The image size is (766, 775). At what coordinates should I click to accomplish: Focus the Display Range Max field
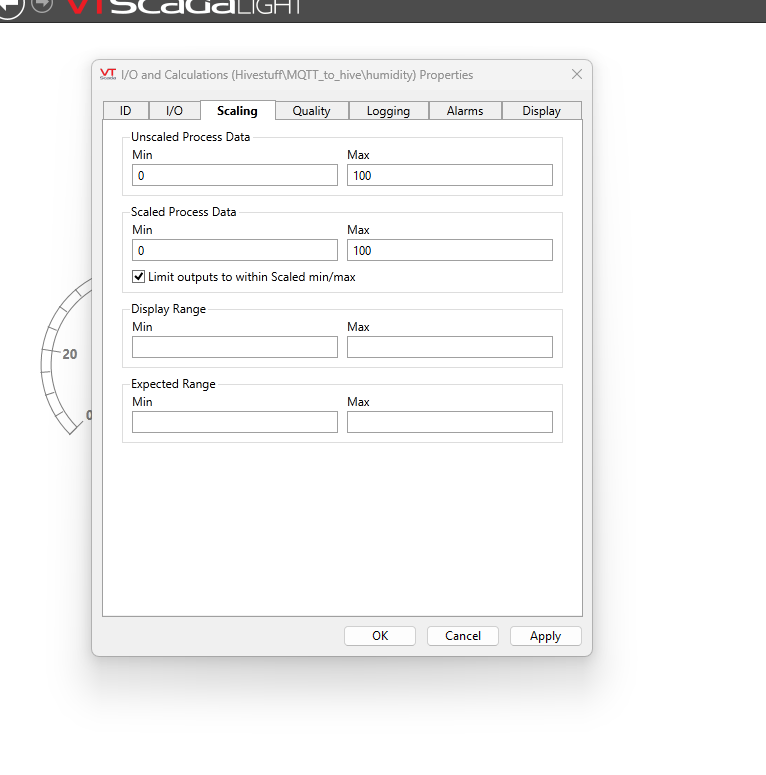tap(449, 347)
